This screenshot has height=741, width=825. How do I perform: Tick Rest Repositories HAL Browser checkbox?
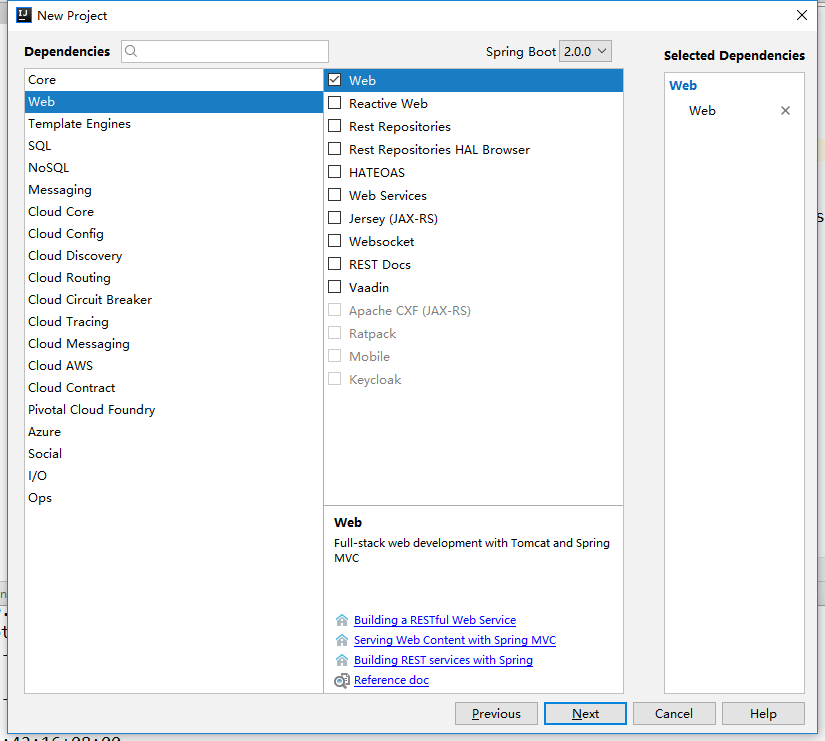click(335, 149)
